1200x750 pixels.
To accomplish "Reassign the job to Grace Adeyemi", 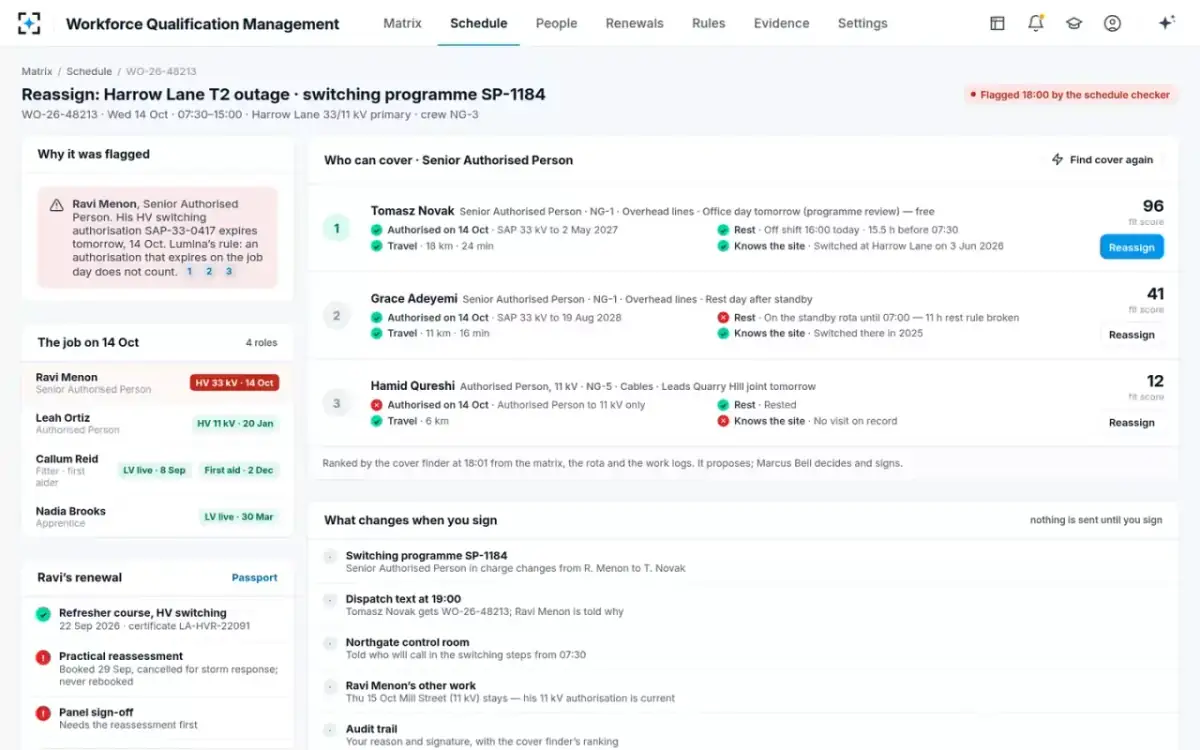I will click(x=1131, y=335).
